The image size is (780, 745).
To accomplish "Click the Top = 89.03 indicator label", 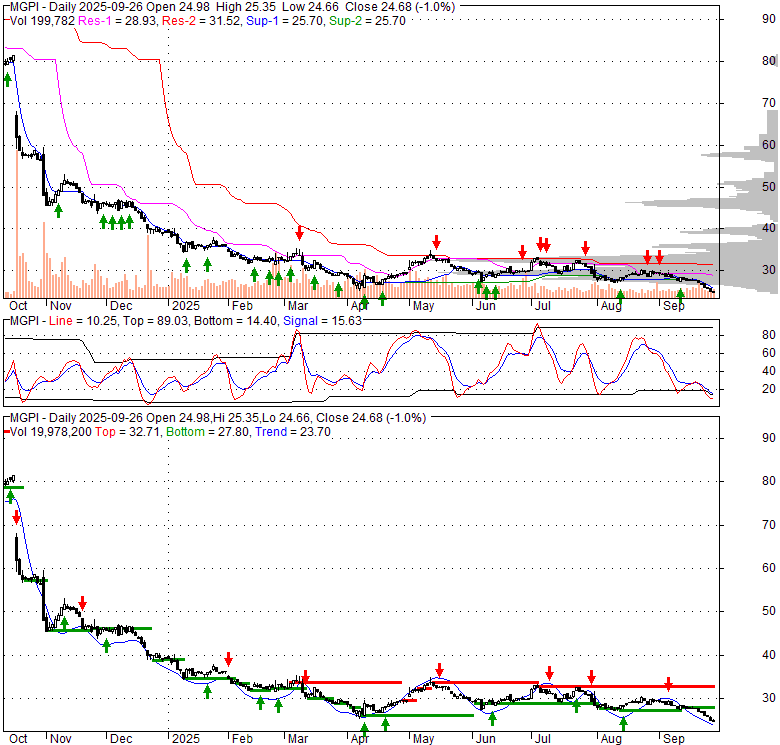I will pos(156,321).
